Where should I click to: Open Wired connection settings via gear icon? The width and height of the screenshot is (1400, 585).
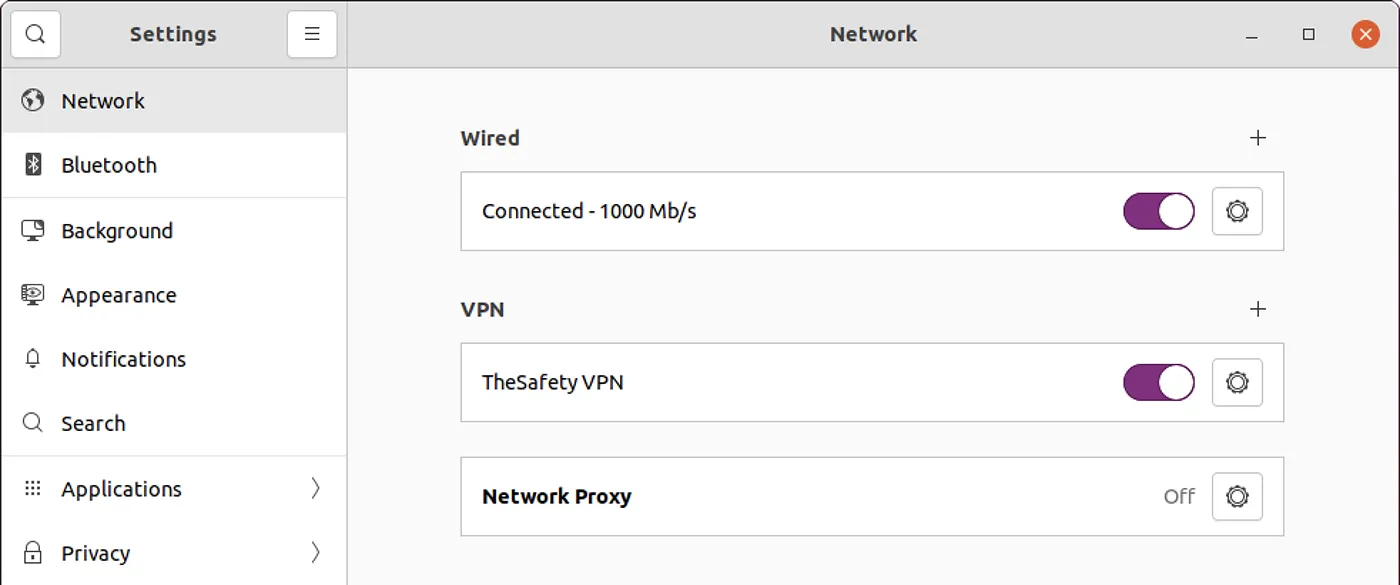(1237, 211)
